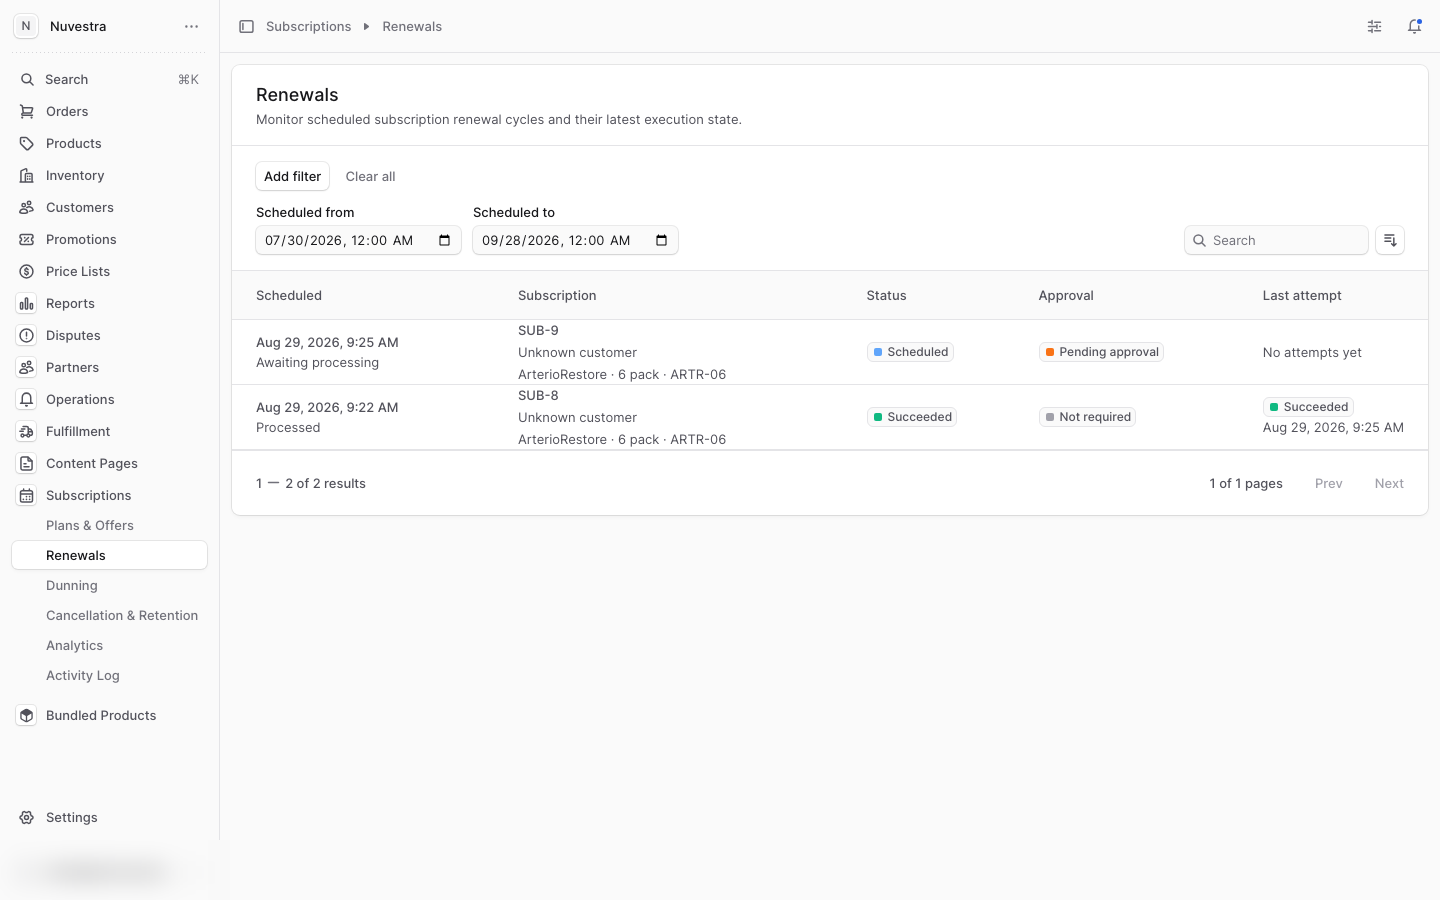Open Scheduled to calendar picker icon
Viewport: 1440px width, 900px height.
[662, 240]
